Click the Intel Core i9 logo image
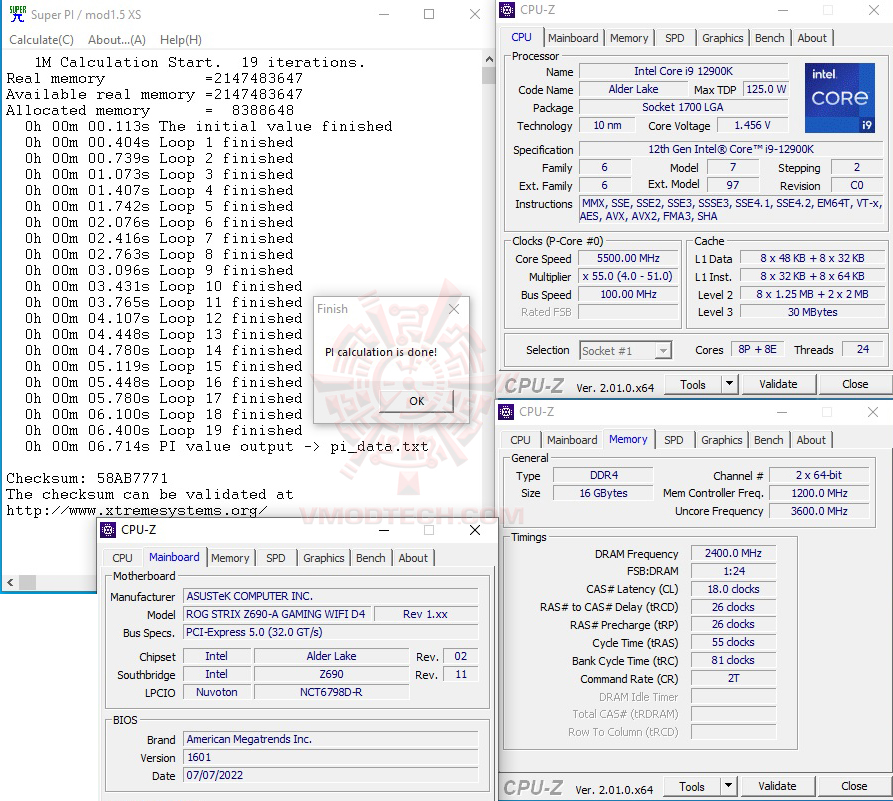Screen dimensions: 893x801 [839, 97]
